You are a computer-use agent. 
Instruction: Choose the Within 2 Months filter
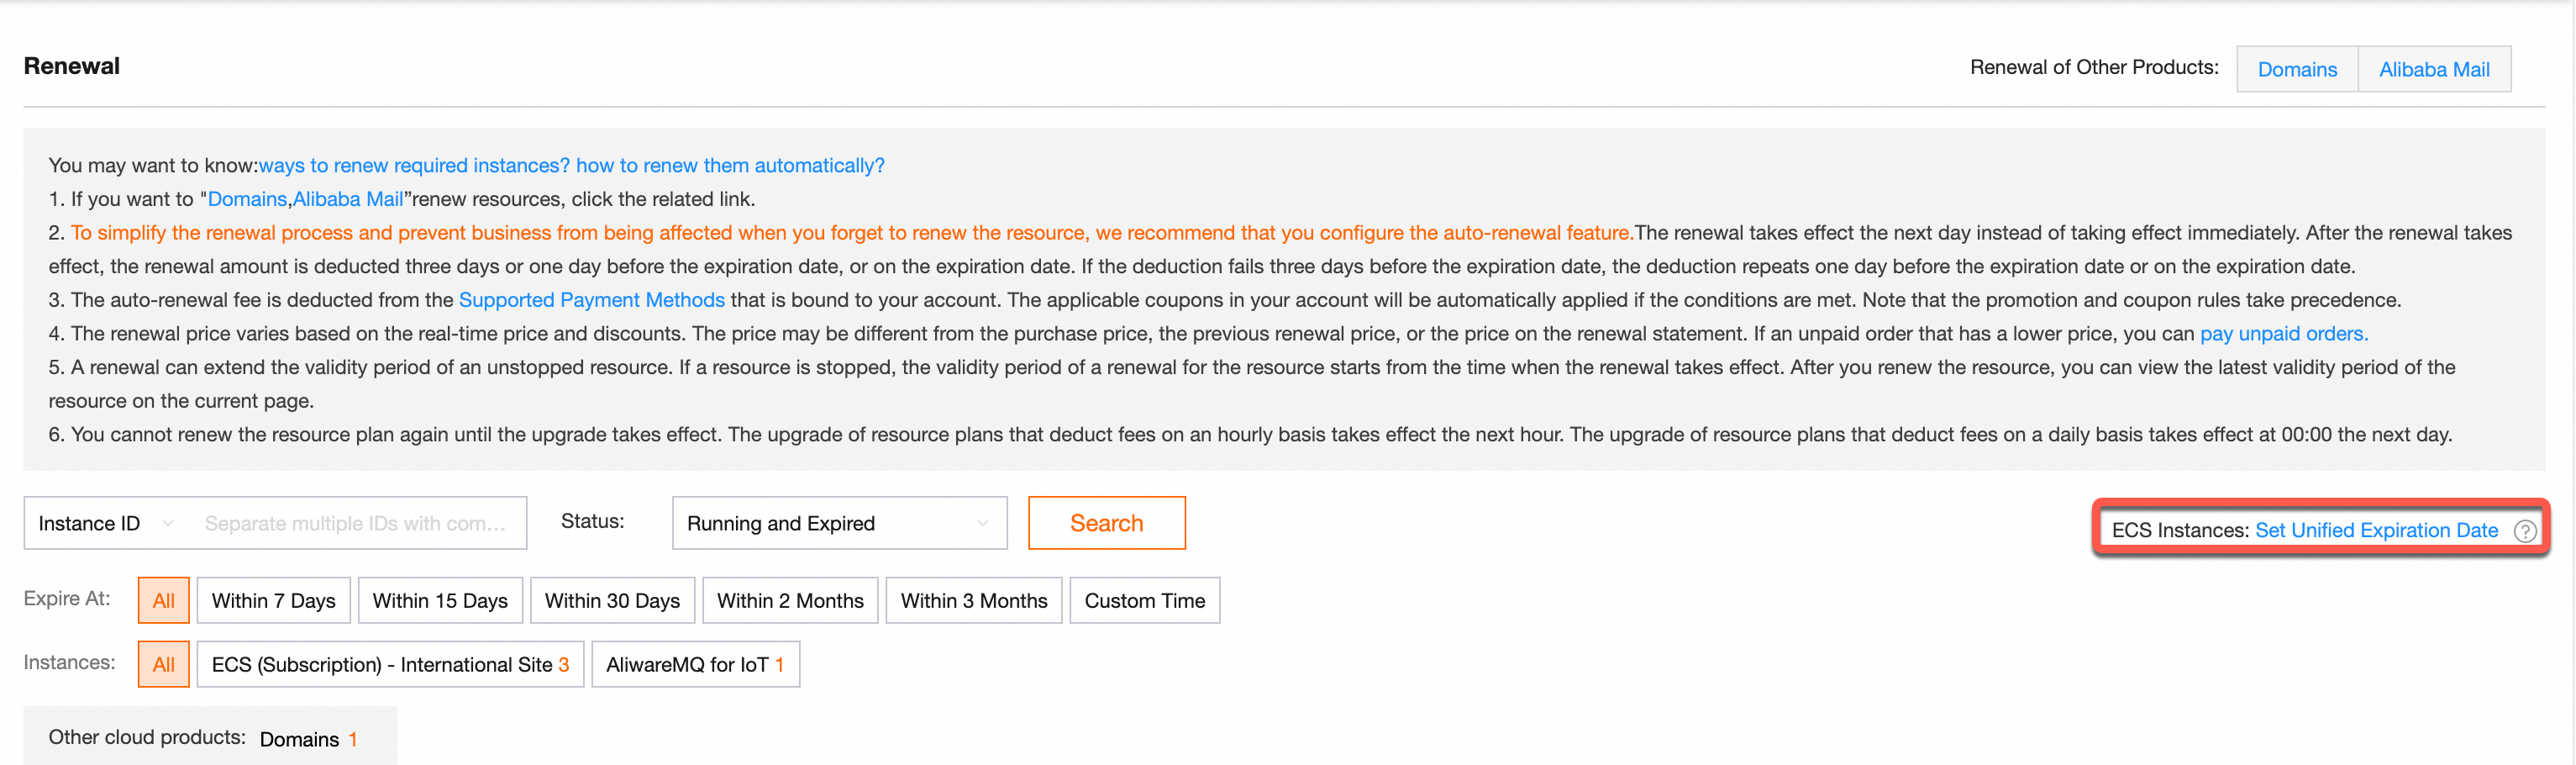(790, 600)
